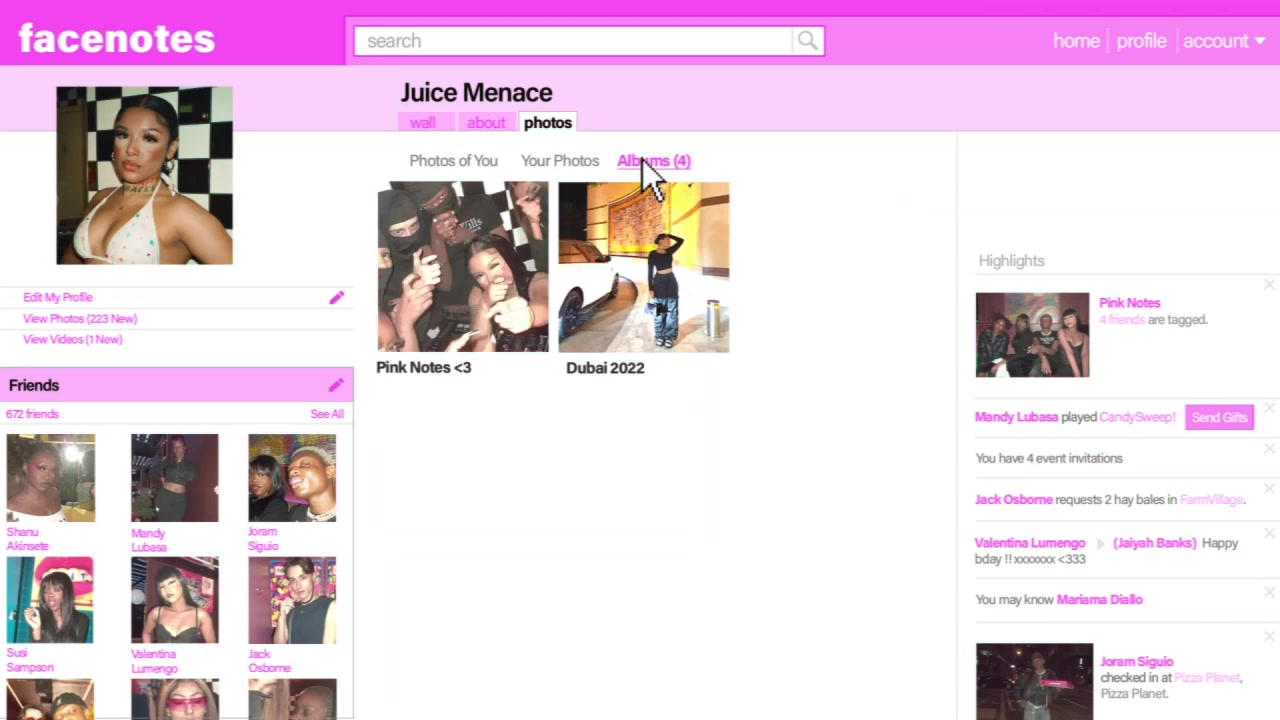Open View Videos (1 New)
The image size is (1280, 720).
coord(73,339)
